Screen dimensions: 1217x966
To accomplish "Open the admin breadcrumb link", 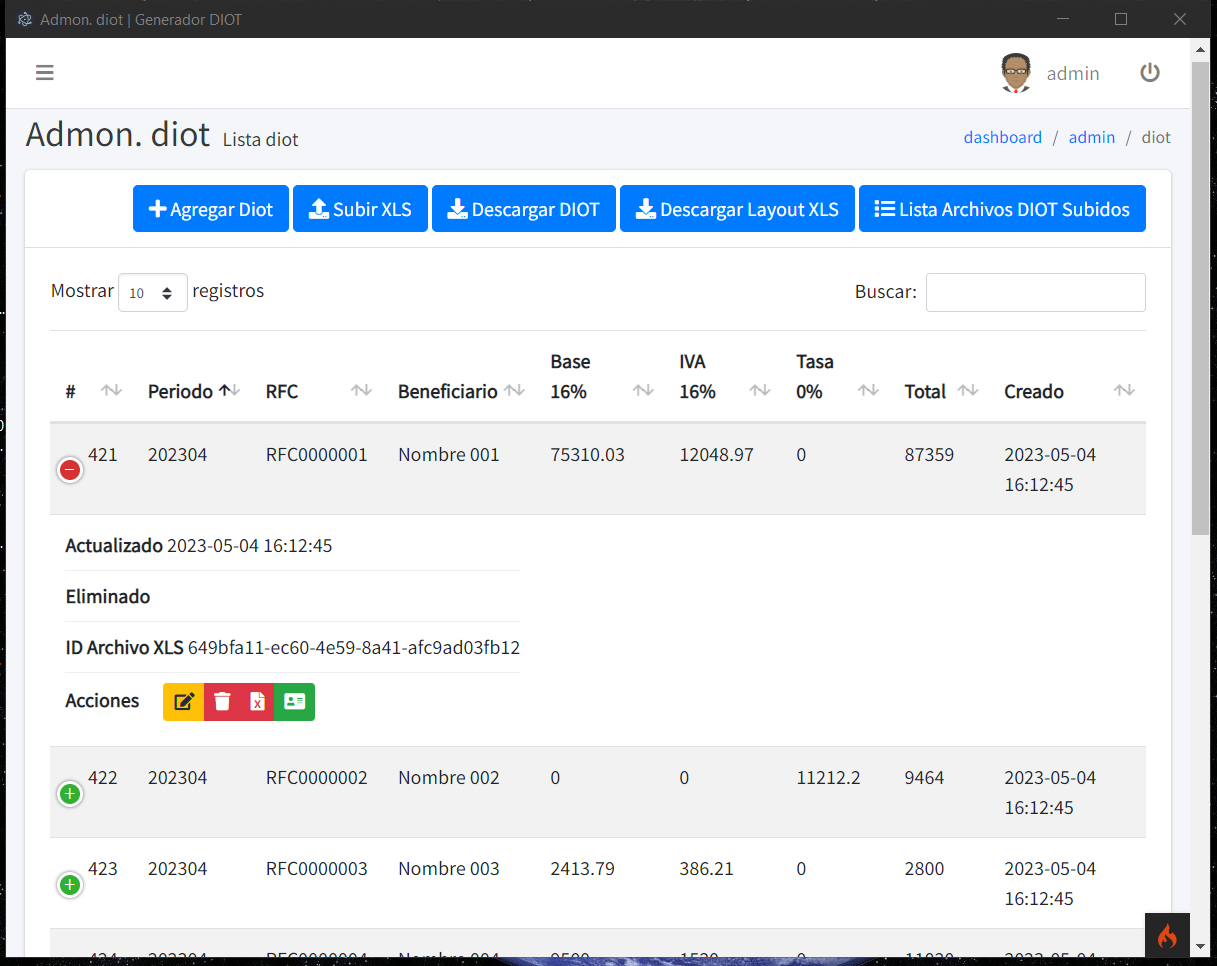I will tap(1091, 137).
